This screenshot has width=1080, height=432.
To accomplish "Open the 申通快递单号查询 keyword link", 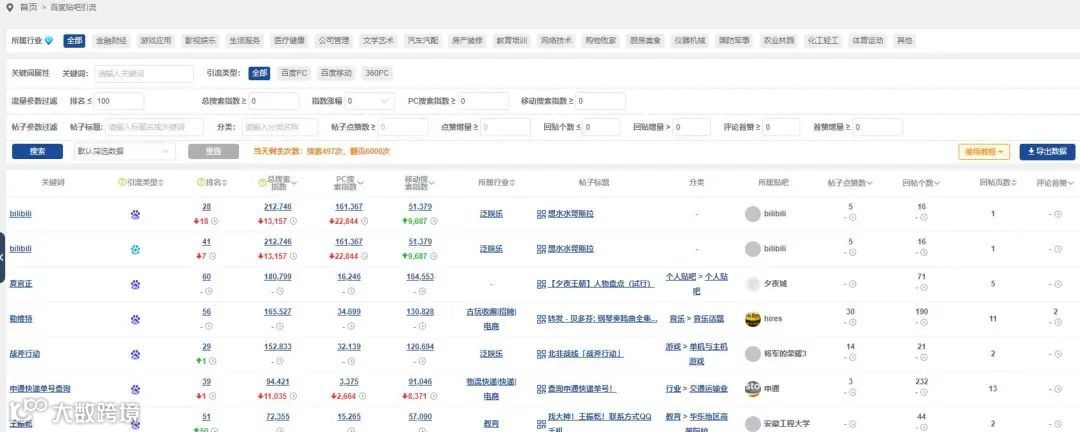I will point(40,389).
